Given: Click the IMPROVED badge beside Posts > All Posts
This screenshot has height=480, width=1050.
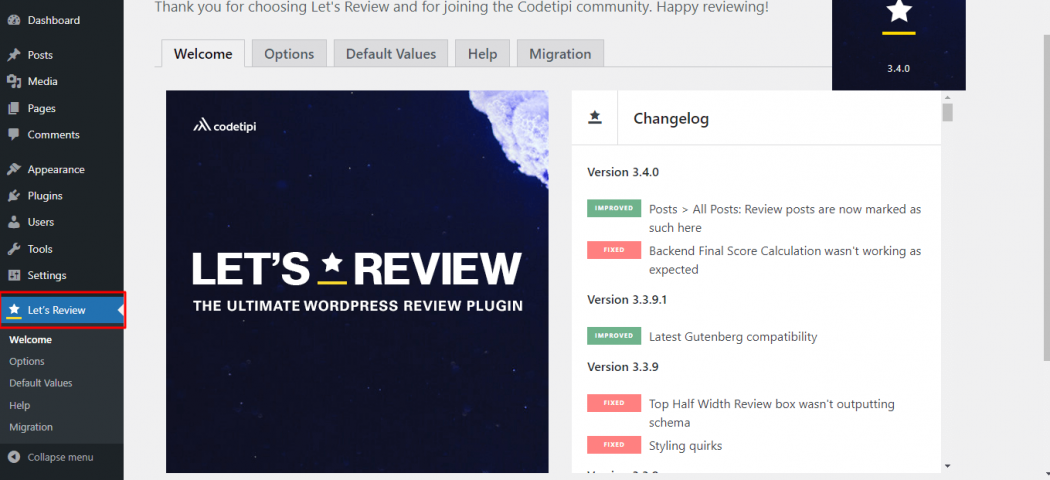Looking at the screenshot, I should click(x=614, y=208).
